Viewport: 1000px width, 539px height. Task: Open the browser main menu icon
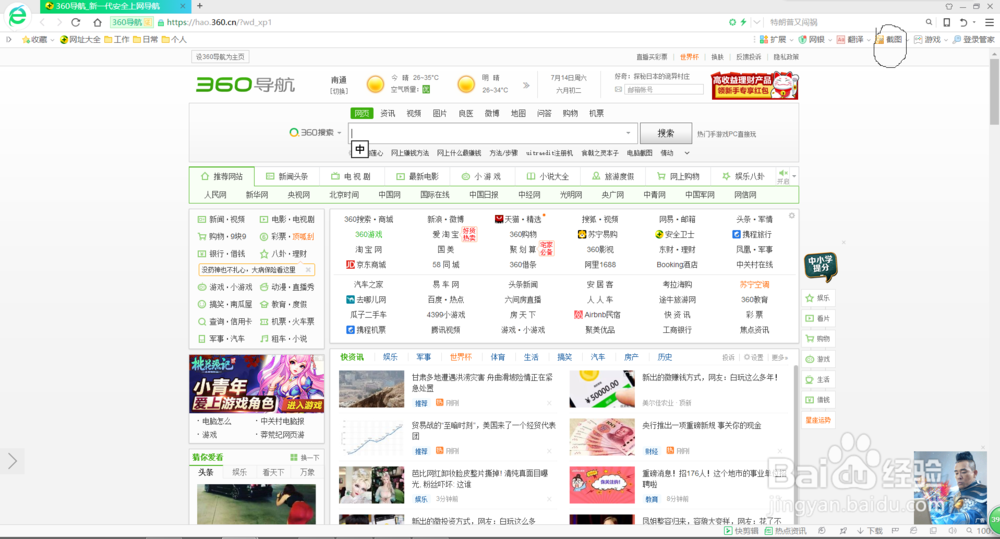click(x=989, y=22)
